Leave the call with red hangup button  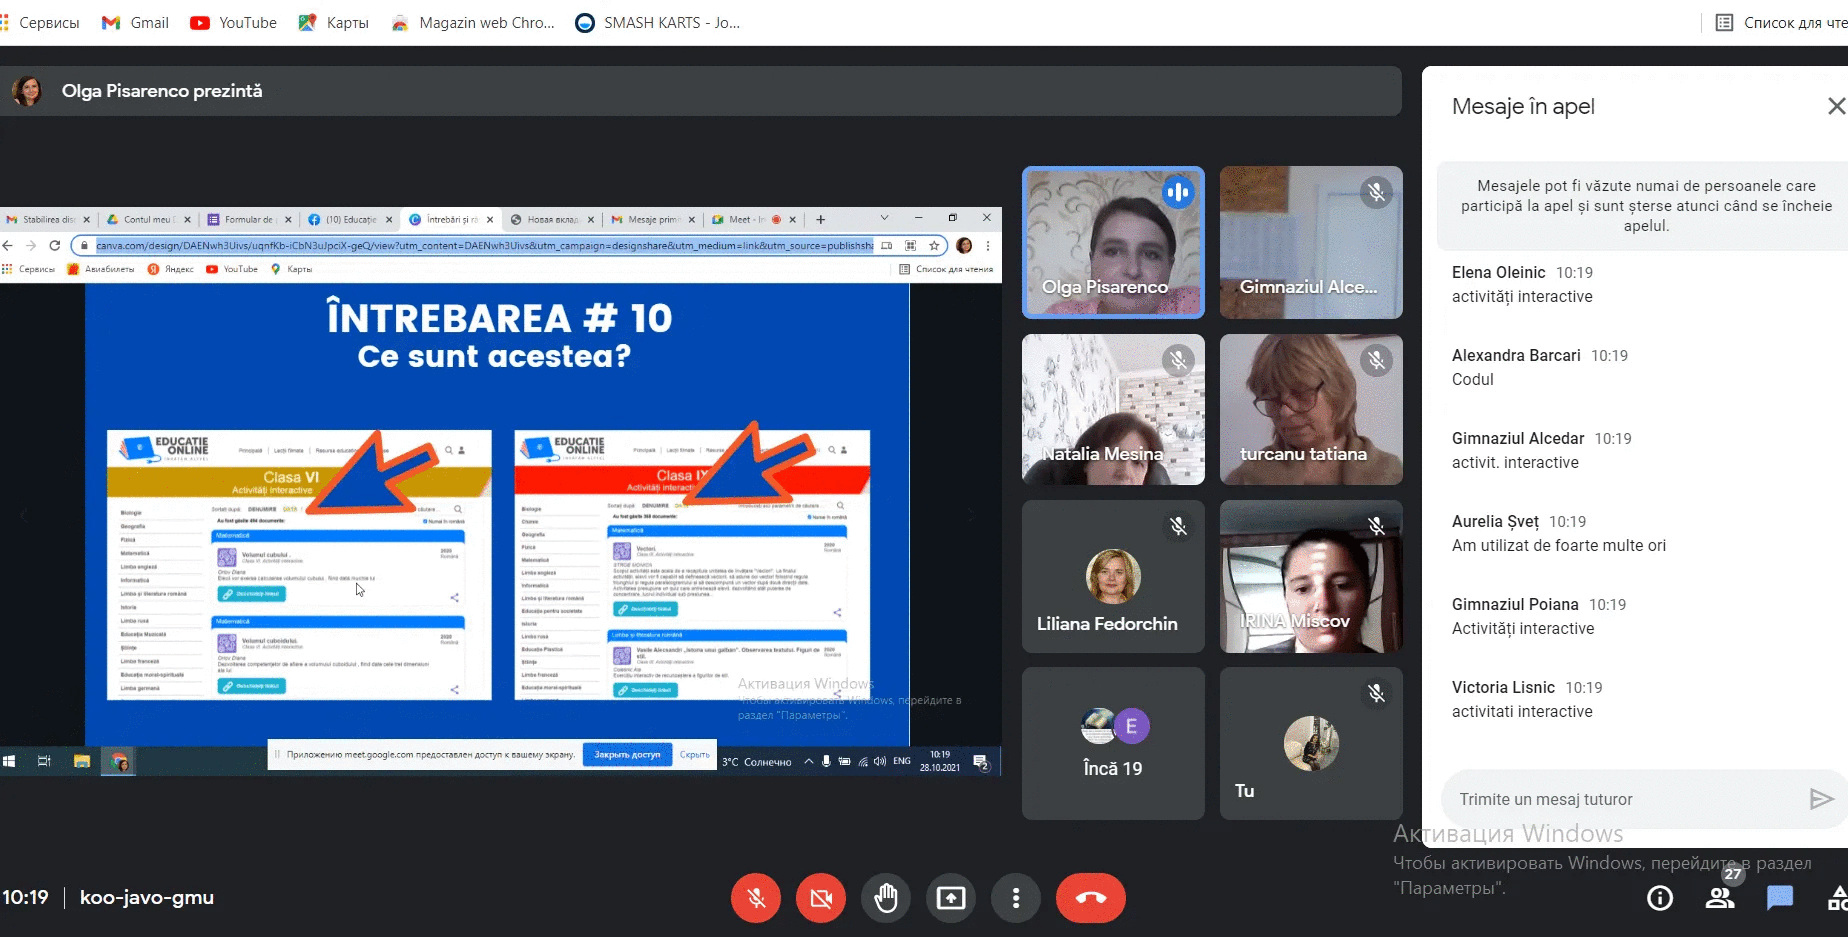1090,898
